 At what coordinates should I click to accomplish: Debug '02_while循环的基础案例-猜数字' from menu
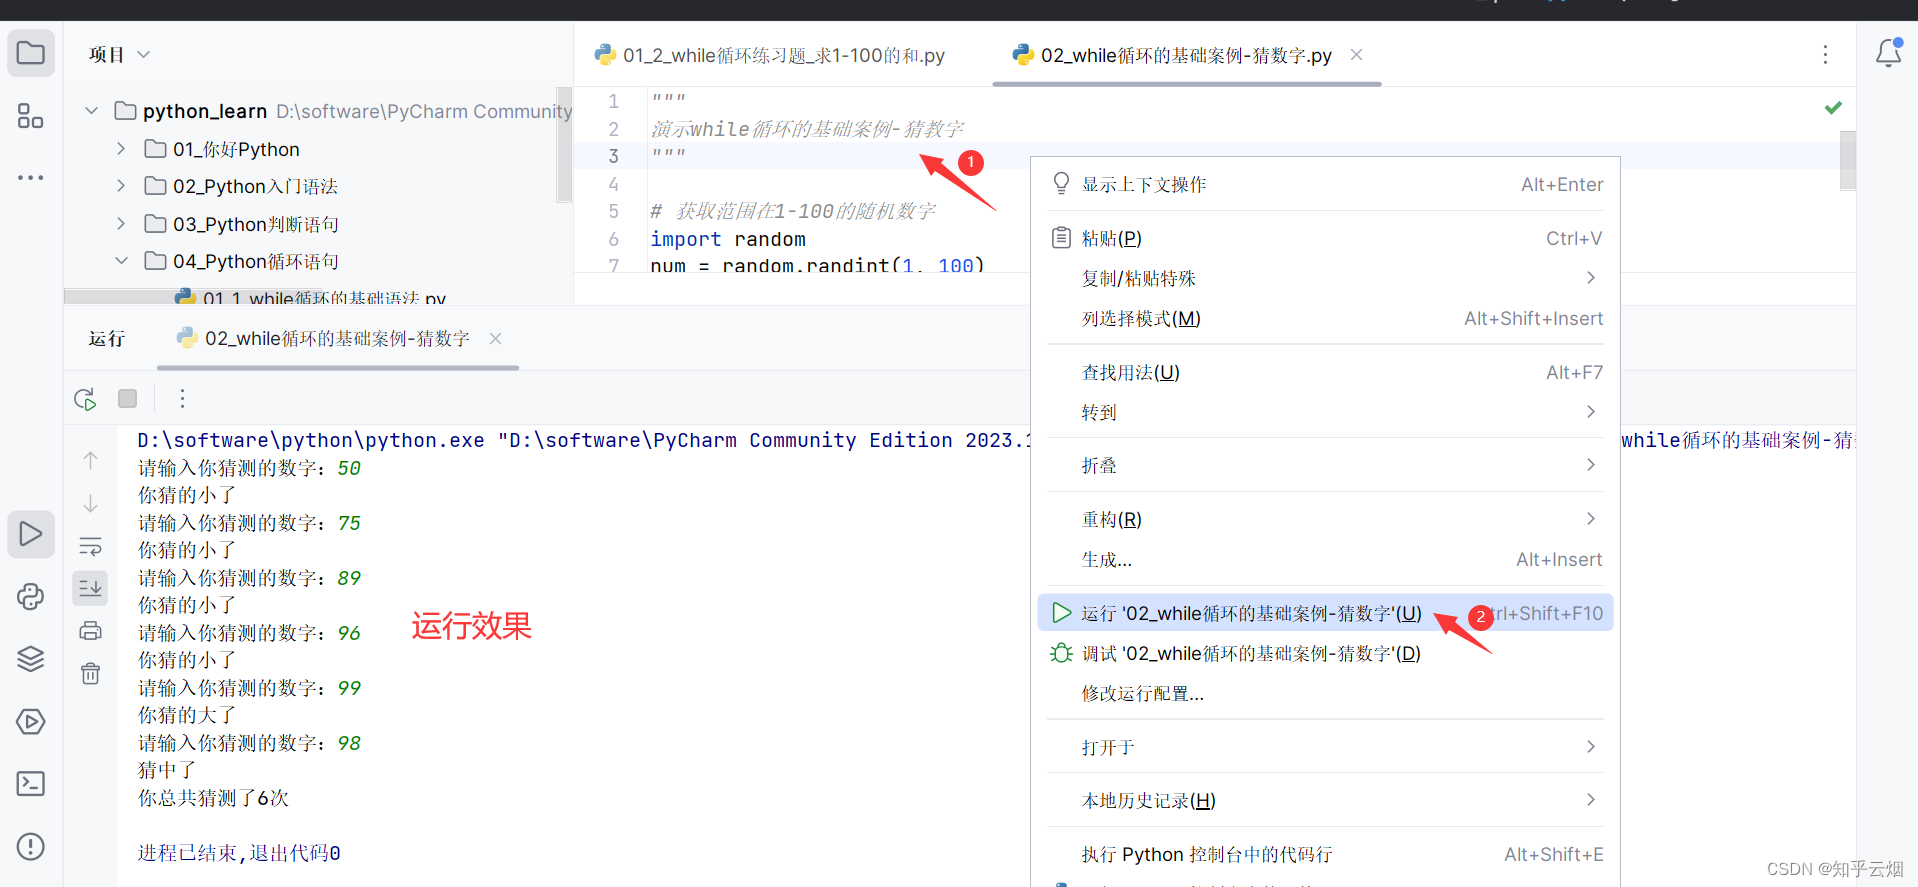(x=1325, y=653)
